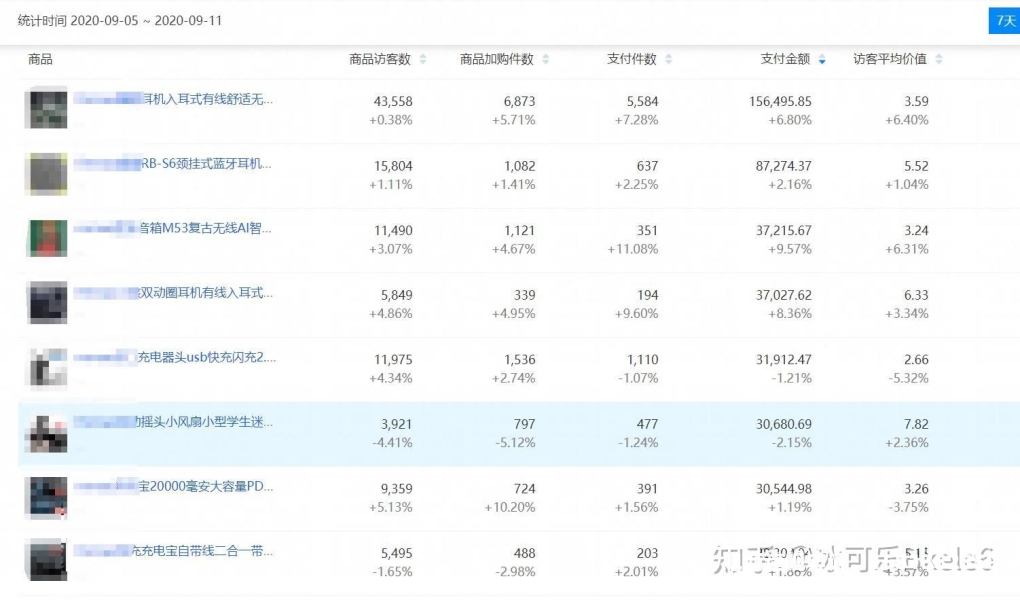Screen dimensions: 1020x600
Task: Sort by 商品访客数 column sort icon
Action: [423, 60]
